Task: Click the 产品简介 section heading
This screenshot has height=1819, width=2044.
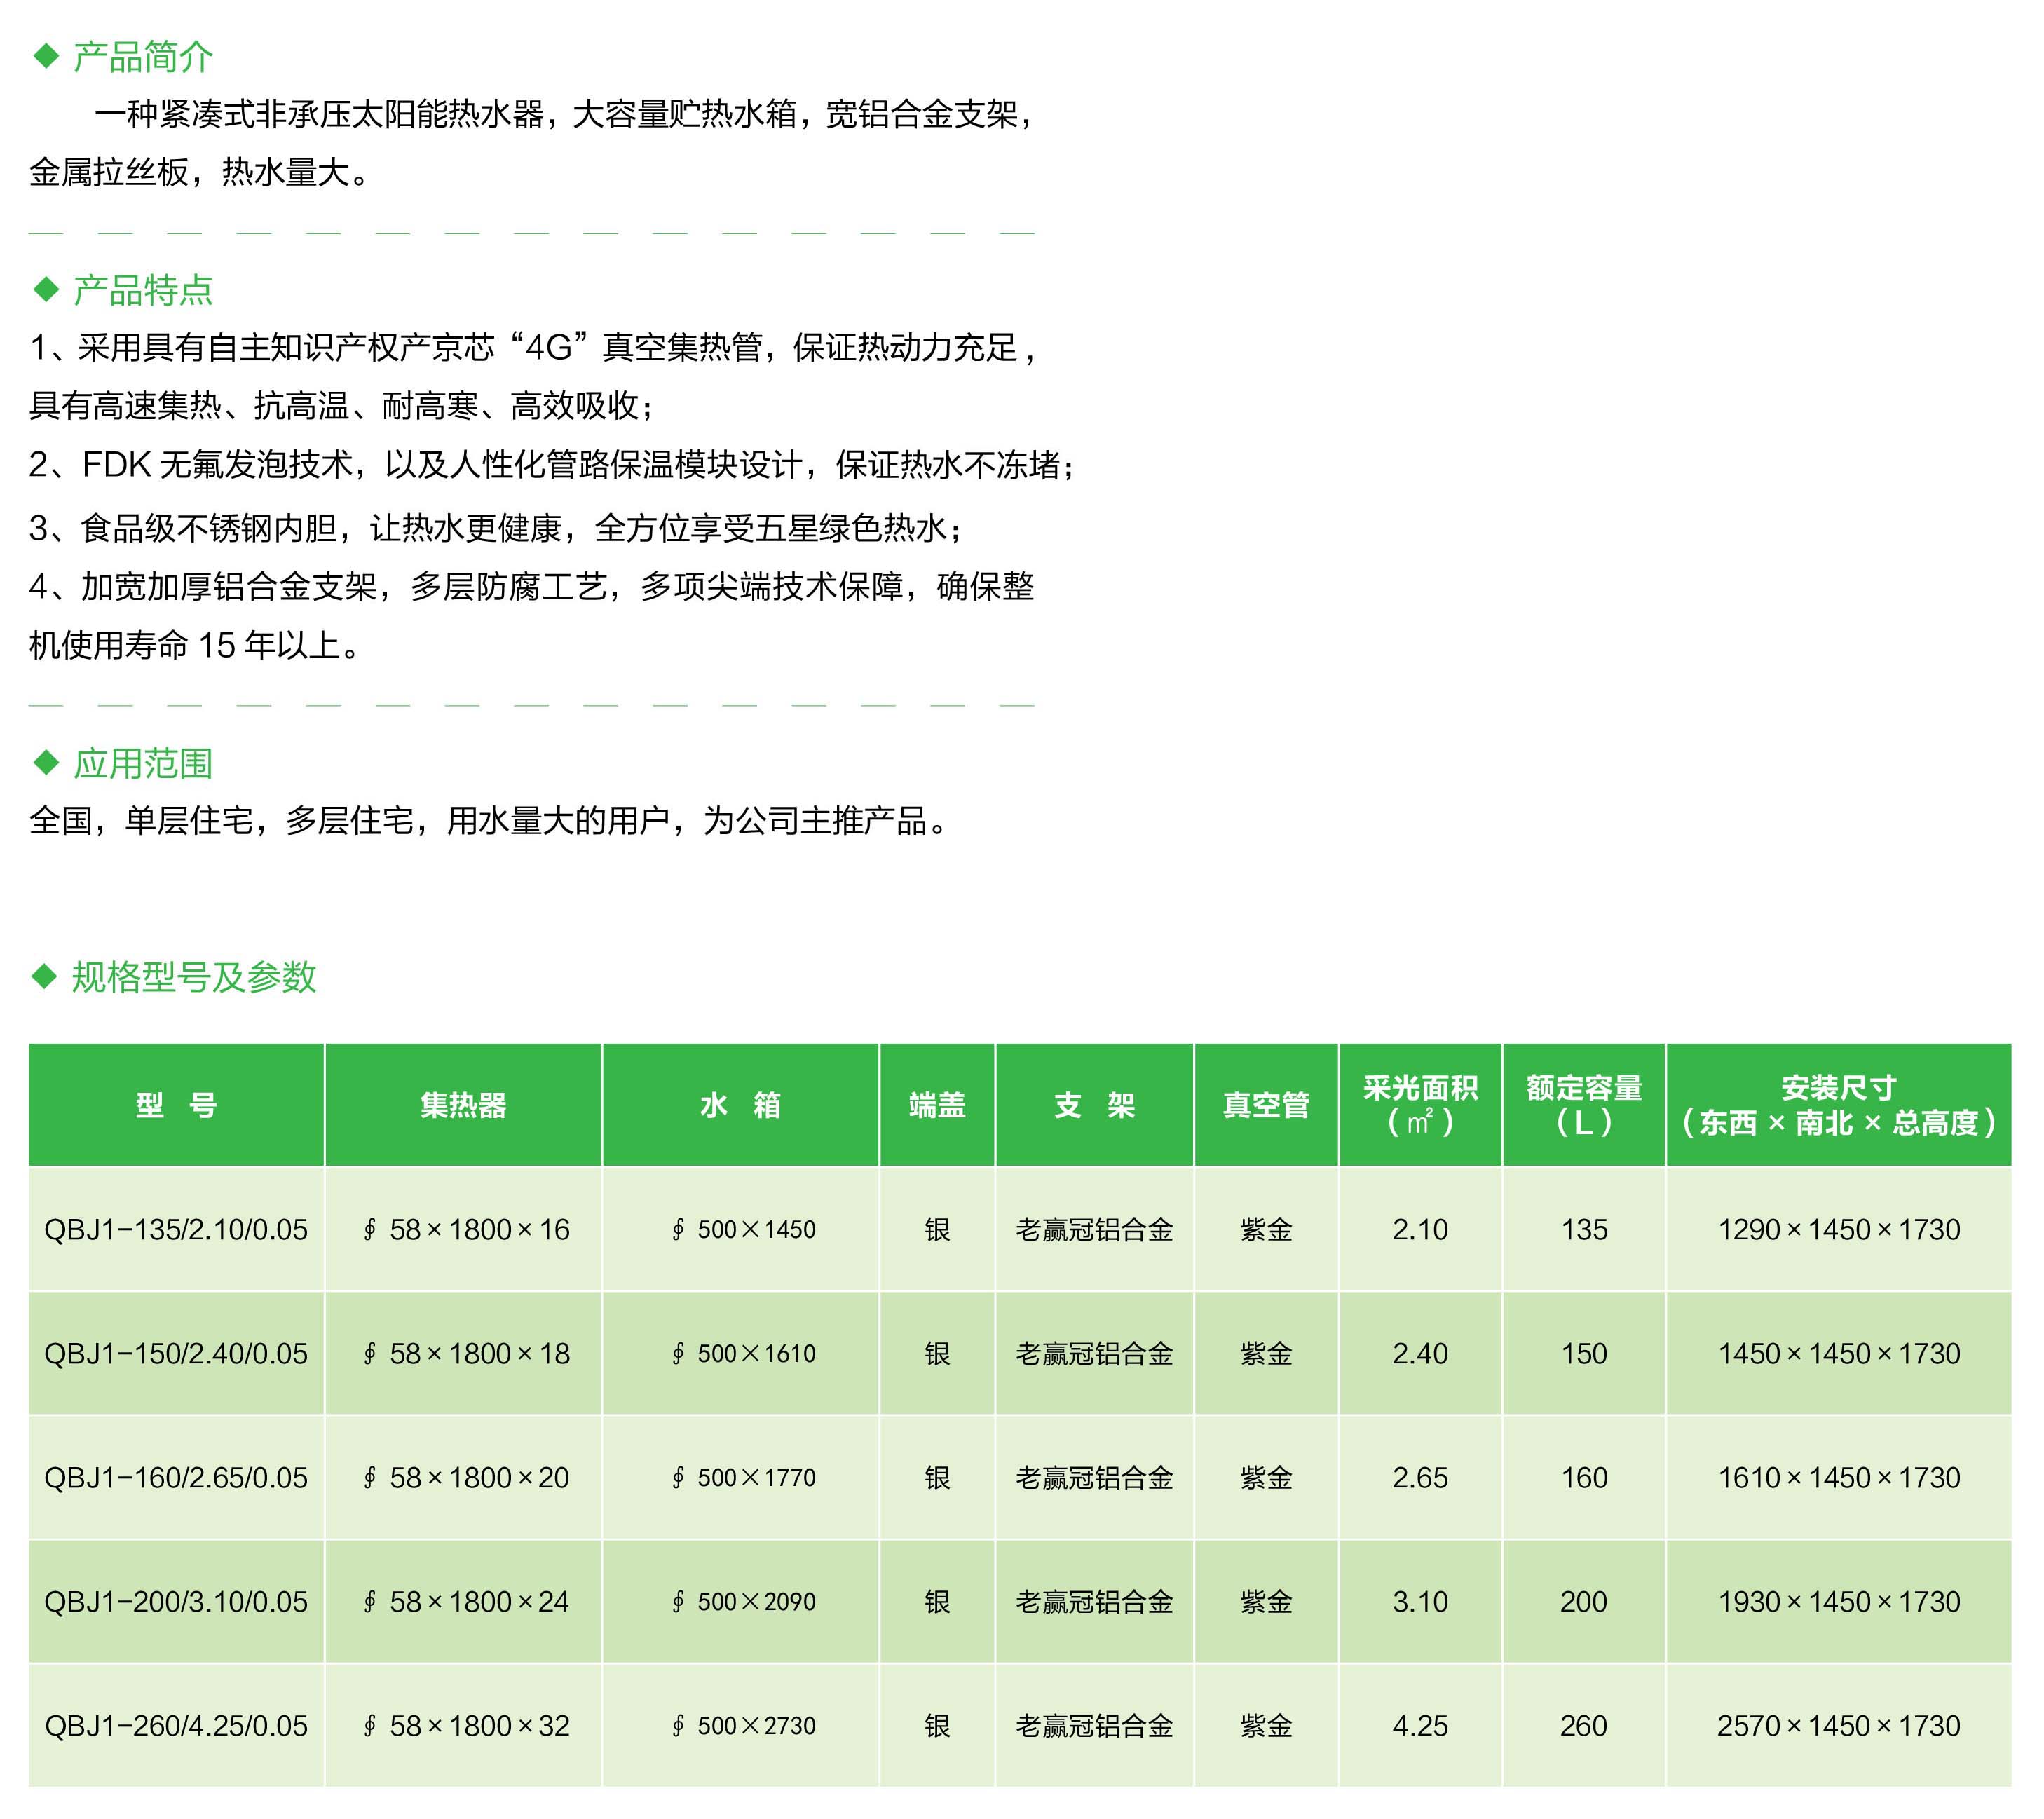Action: click(x=143, y=57)
